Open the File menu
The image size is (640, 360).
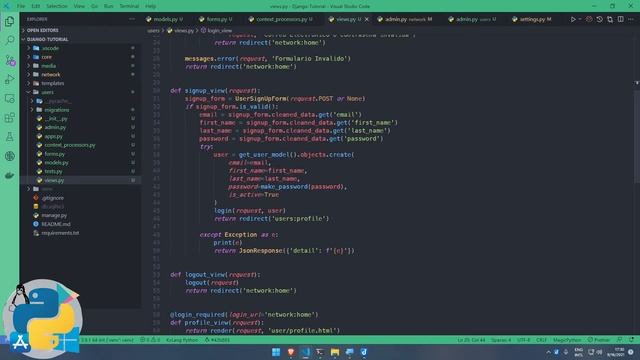tap(21, 6)
